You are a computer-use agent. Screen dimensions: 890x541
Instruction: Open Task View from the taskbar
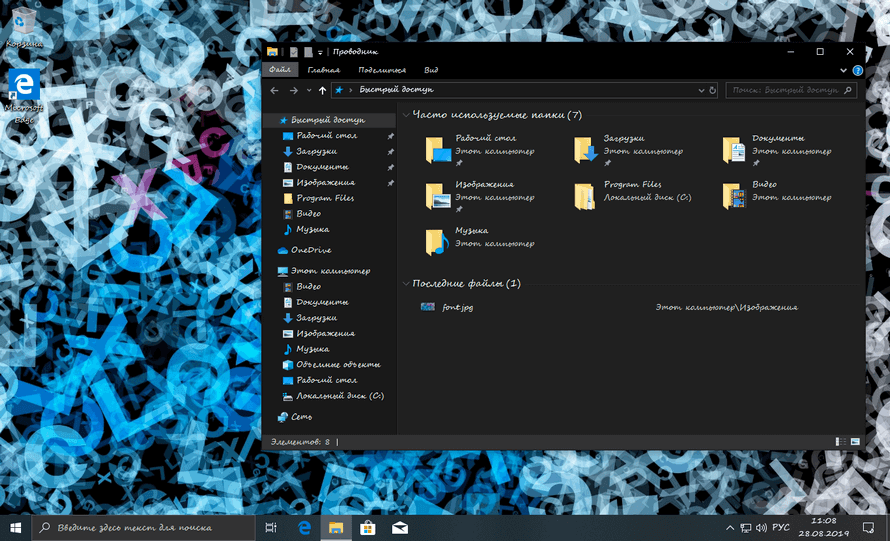coord(271,528)
